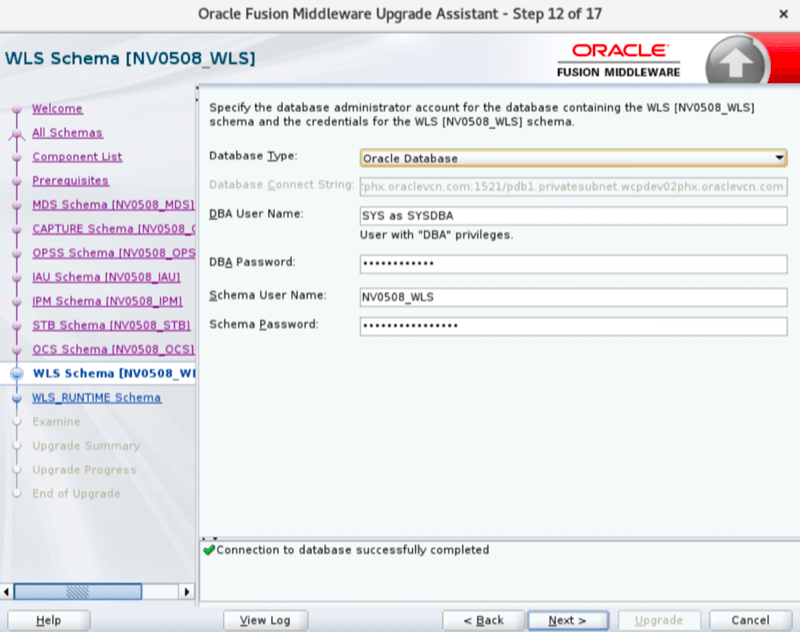Click the Component List step bullet icon
Screen dimensions: 800x632
tap(17, 157)
